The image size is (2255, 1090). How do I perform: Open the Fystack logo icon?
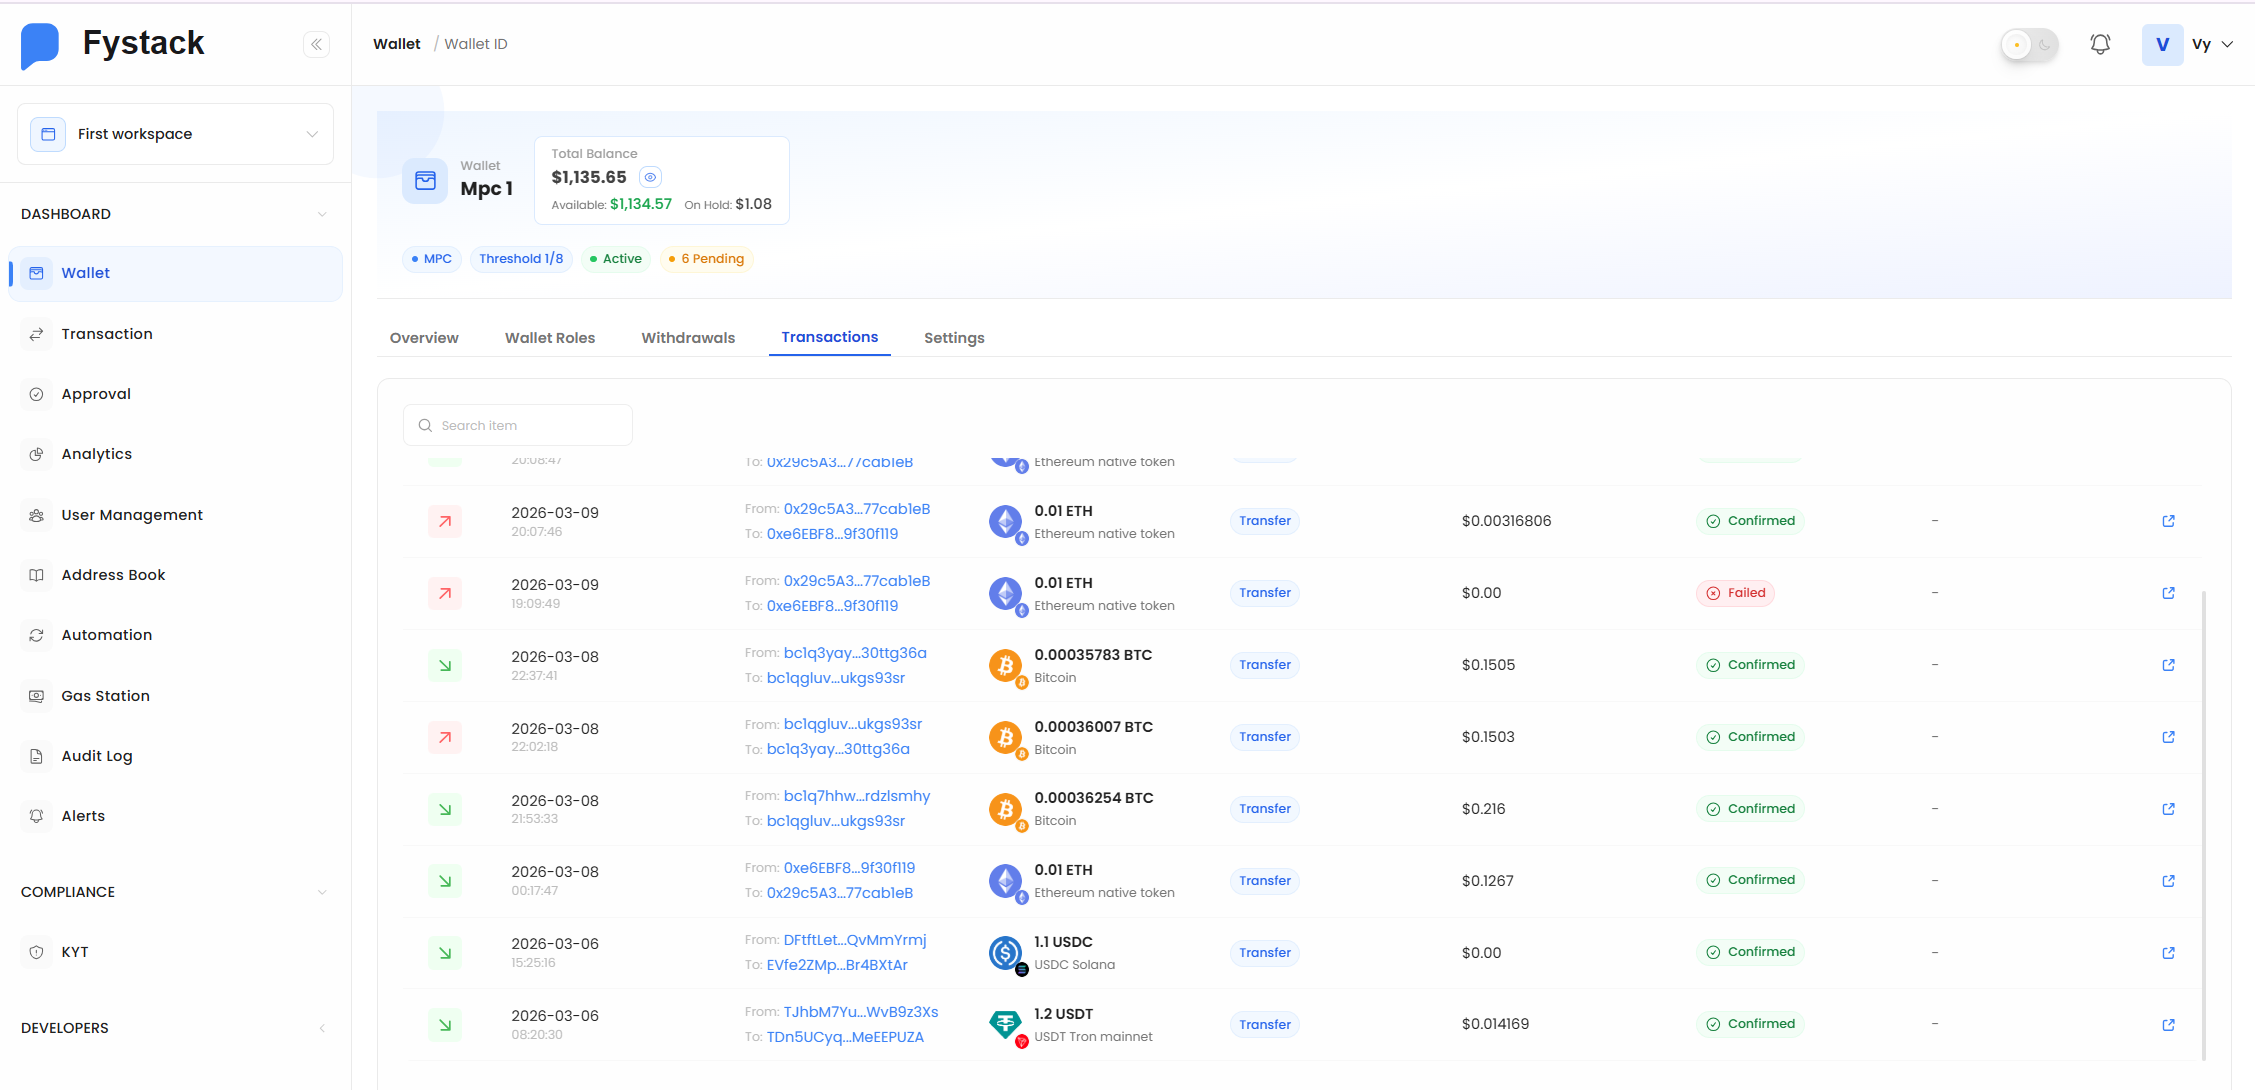tap(40, 44)
